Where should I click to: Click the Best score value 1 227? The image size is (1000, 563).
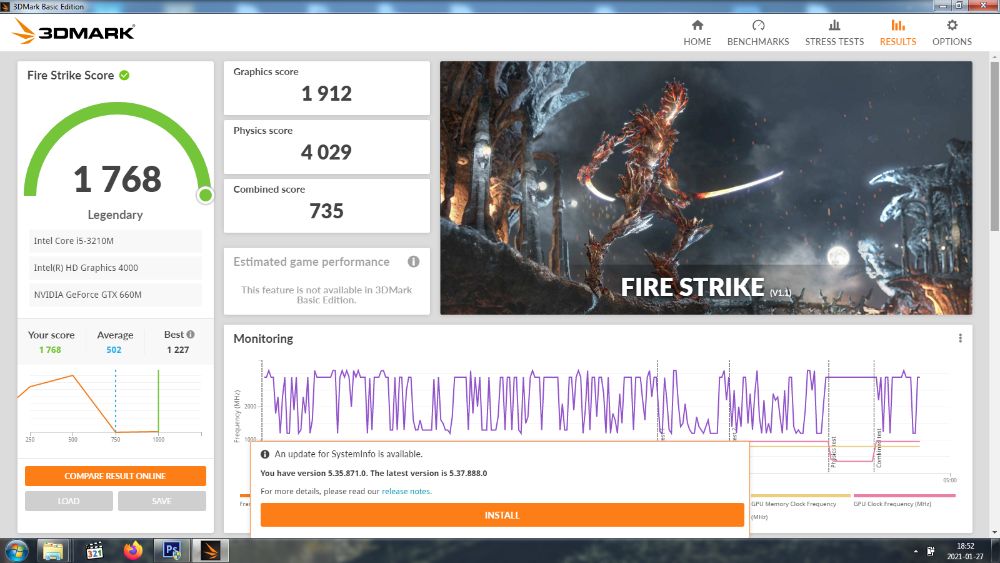[178, 350]
